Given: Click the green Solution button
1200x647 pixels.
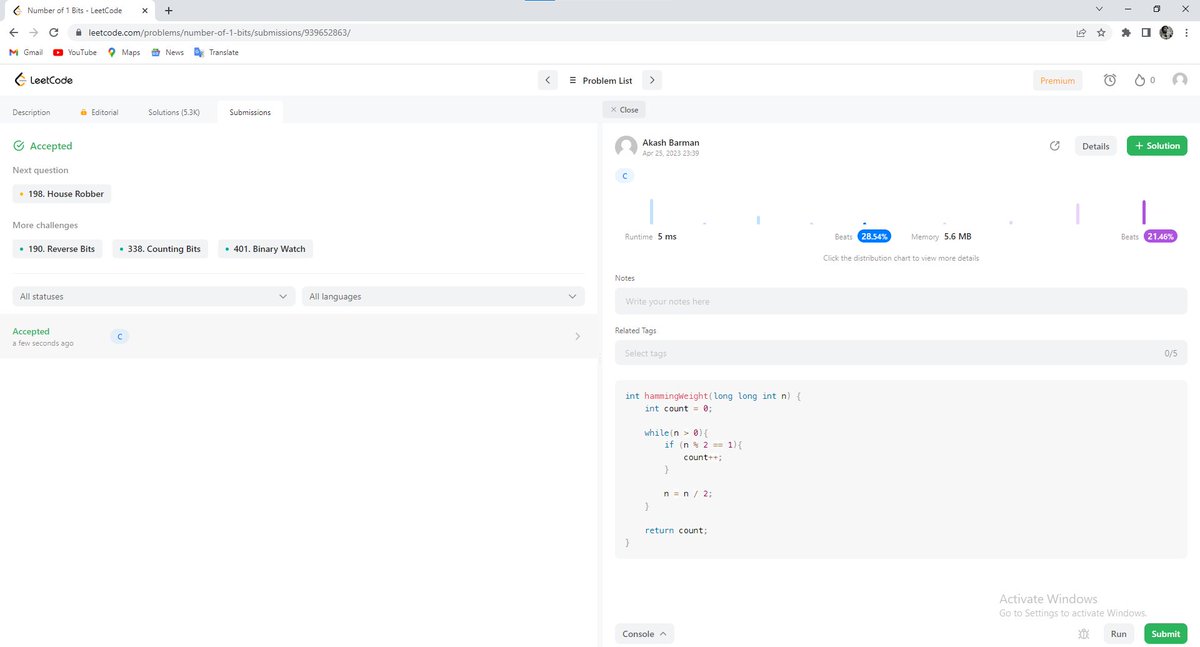Looking at the screenshot, I should tap(1157, 146).
